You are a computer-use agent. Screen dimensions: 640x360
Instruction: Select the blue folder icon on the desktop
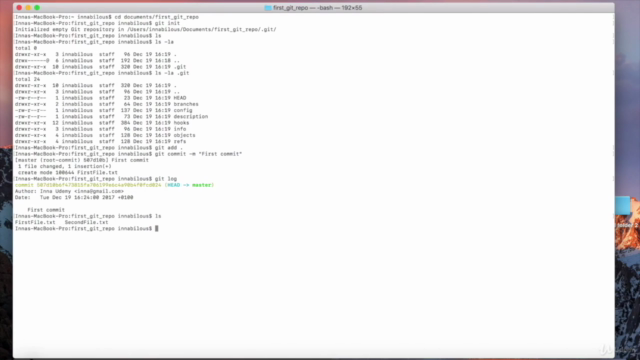623,206
